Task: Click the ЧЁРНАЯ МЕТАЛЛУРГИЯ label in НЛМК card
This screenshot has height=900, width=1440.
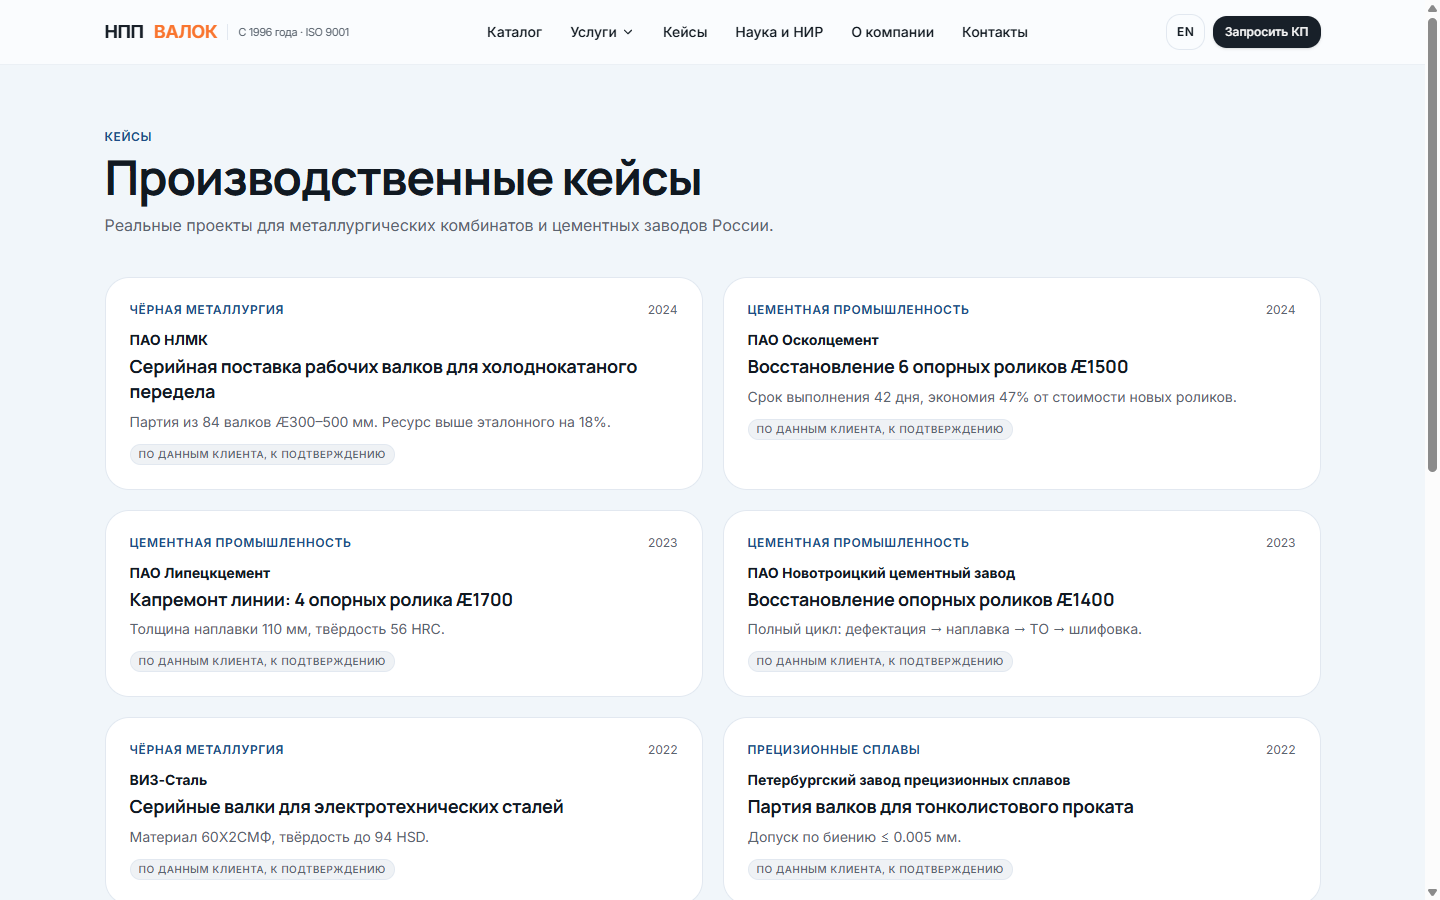Action: click(x=207, y=310)
